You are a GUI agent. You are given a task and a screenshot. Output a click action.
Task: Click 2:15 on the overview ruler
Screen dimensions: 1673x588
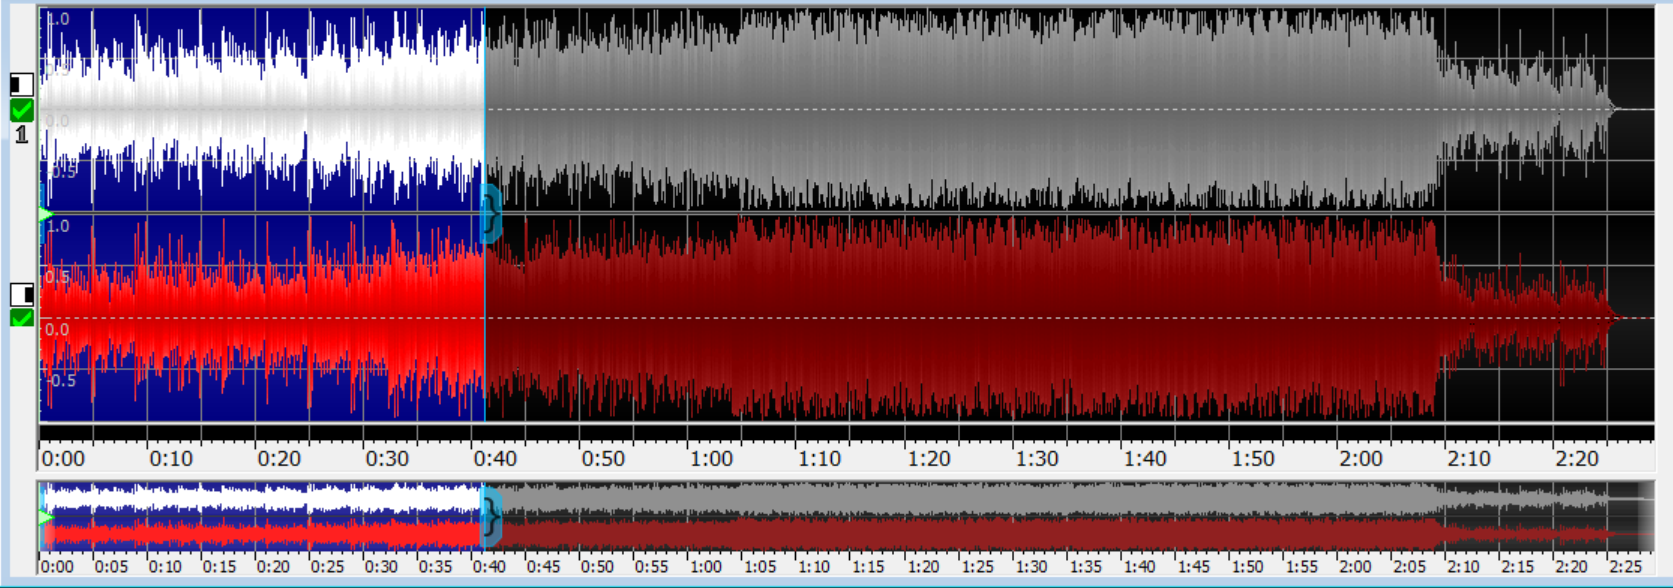(x=1516, y=567)
